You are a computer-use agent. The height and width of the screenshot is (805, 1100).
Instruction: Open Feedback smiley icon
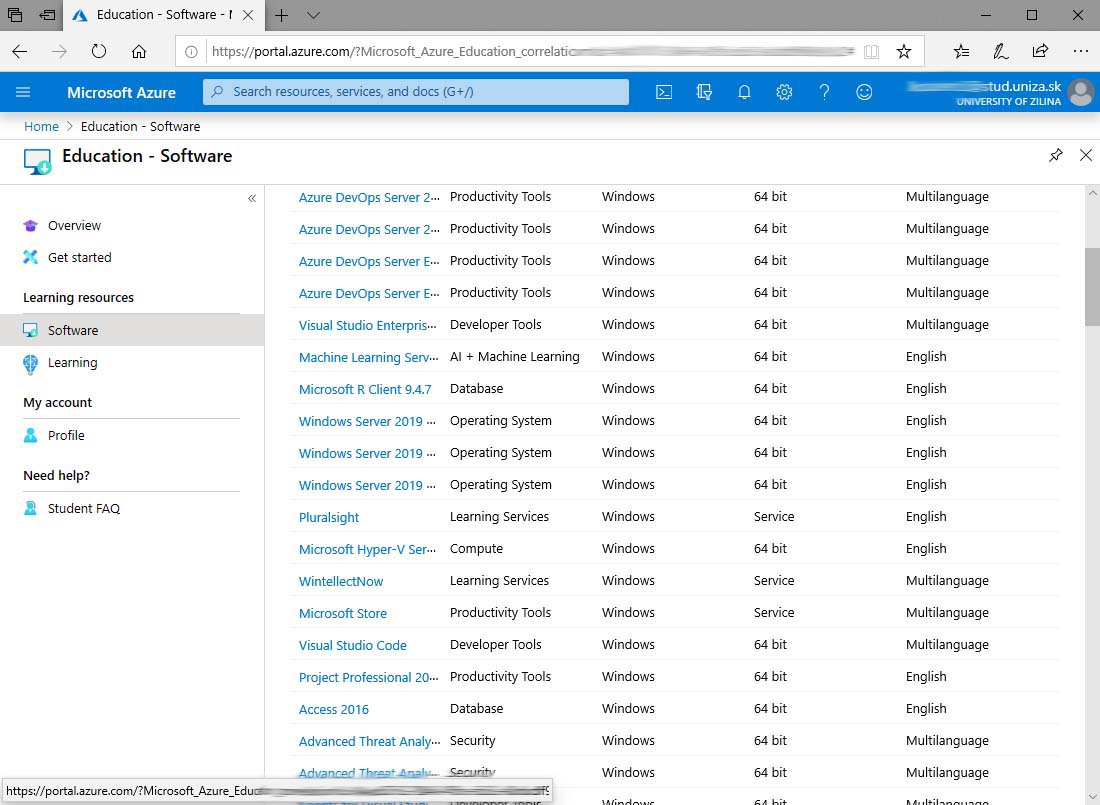pyautogui.click(x=864, y=92)
